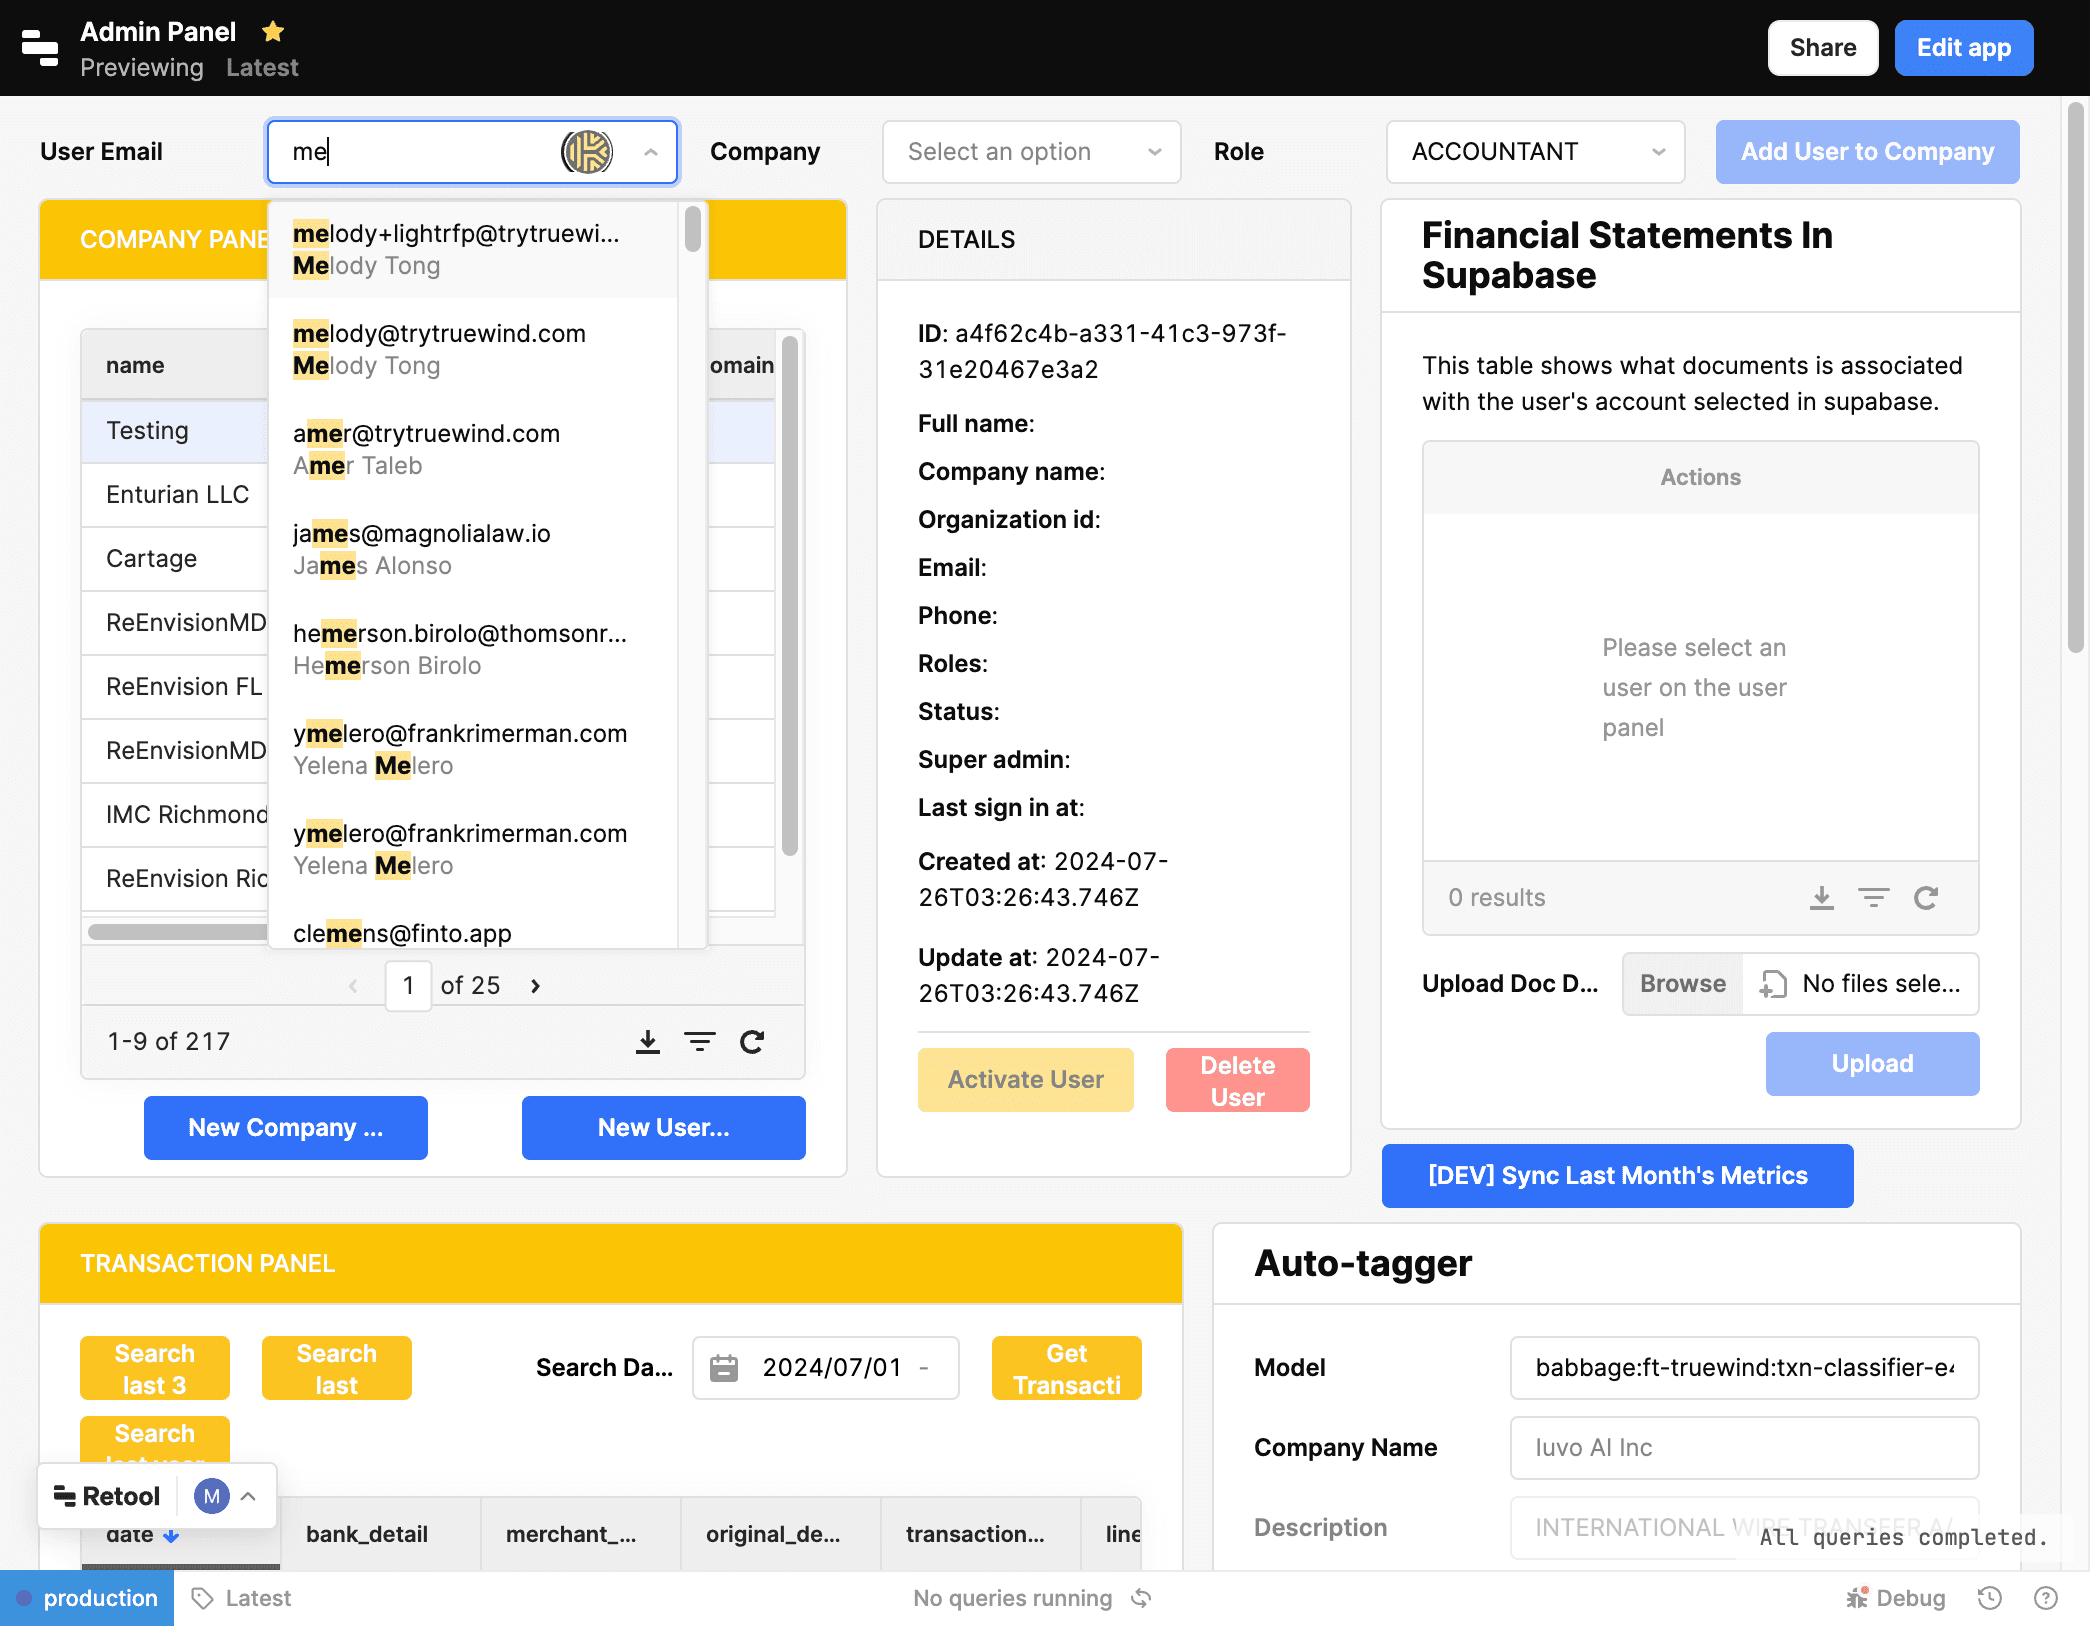
Task: Collapse the User Email suggestions with the chevron
Action: click(x=651, y=151)
